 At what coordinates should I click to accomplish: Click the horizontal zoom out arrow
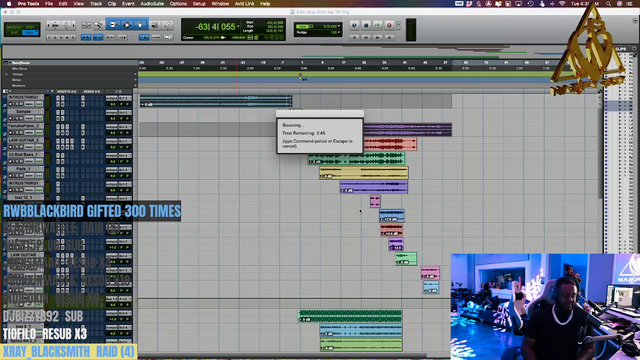pos(49,25)
